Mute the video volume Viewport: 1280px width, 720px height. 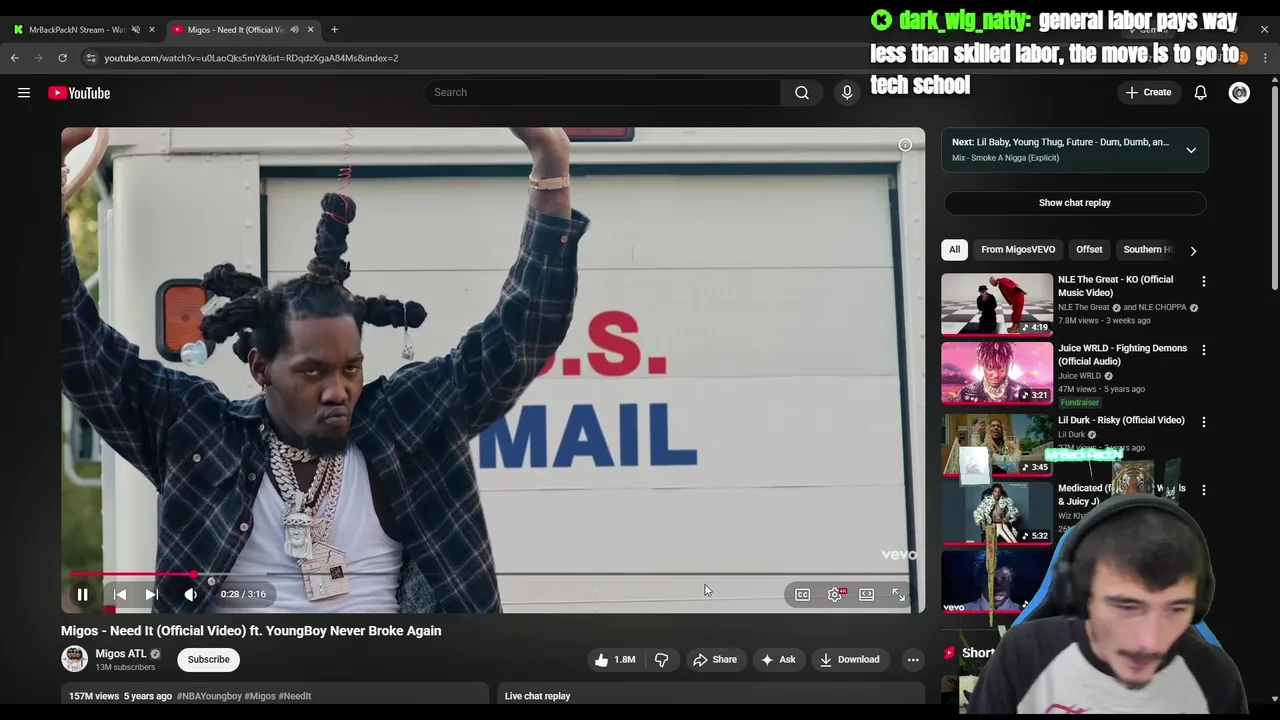point(190,594)
